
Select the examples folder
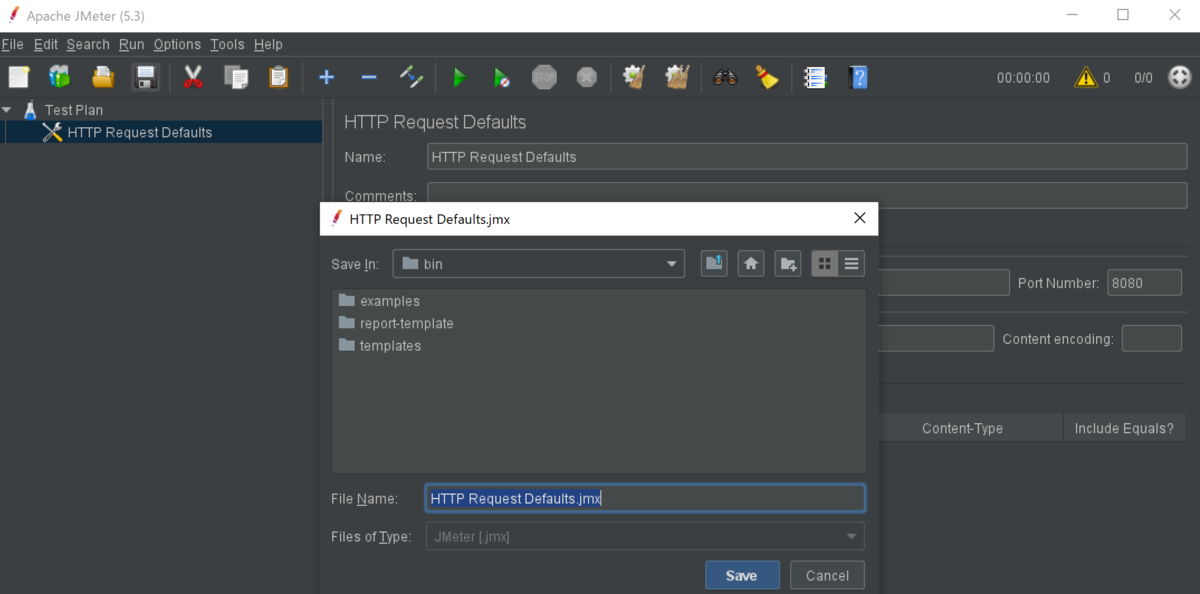pyautogui.click(x=379, y=301)
